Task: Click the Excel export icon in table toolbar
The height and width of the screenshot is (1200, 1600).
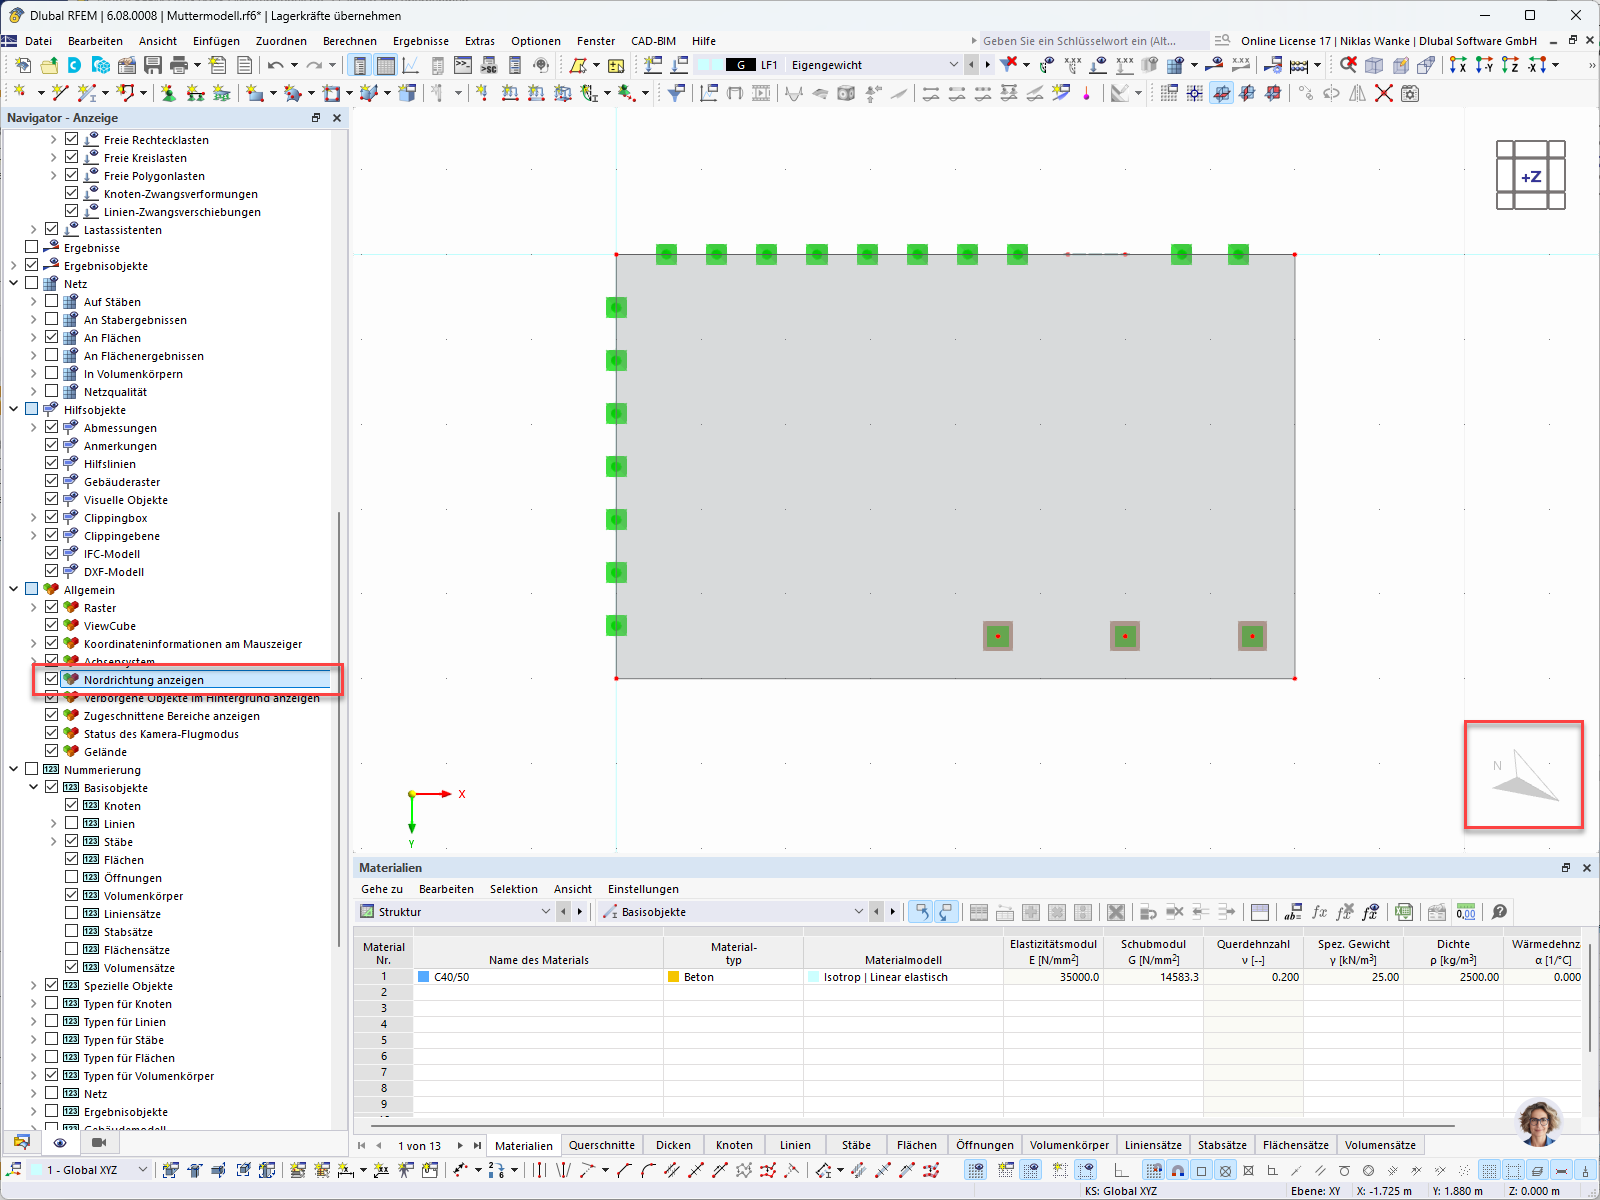Action: tap(1404, 912)
